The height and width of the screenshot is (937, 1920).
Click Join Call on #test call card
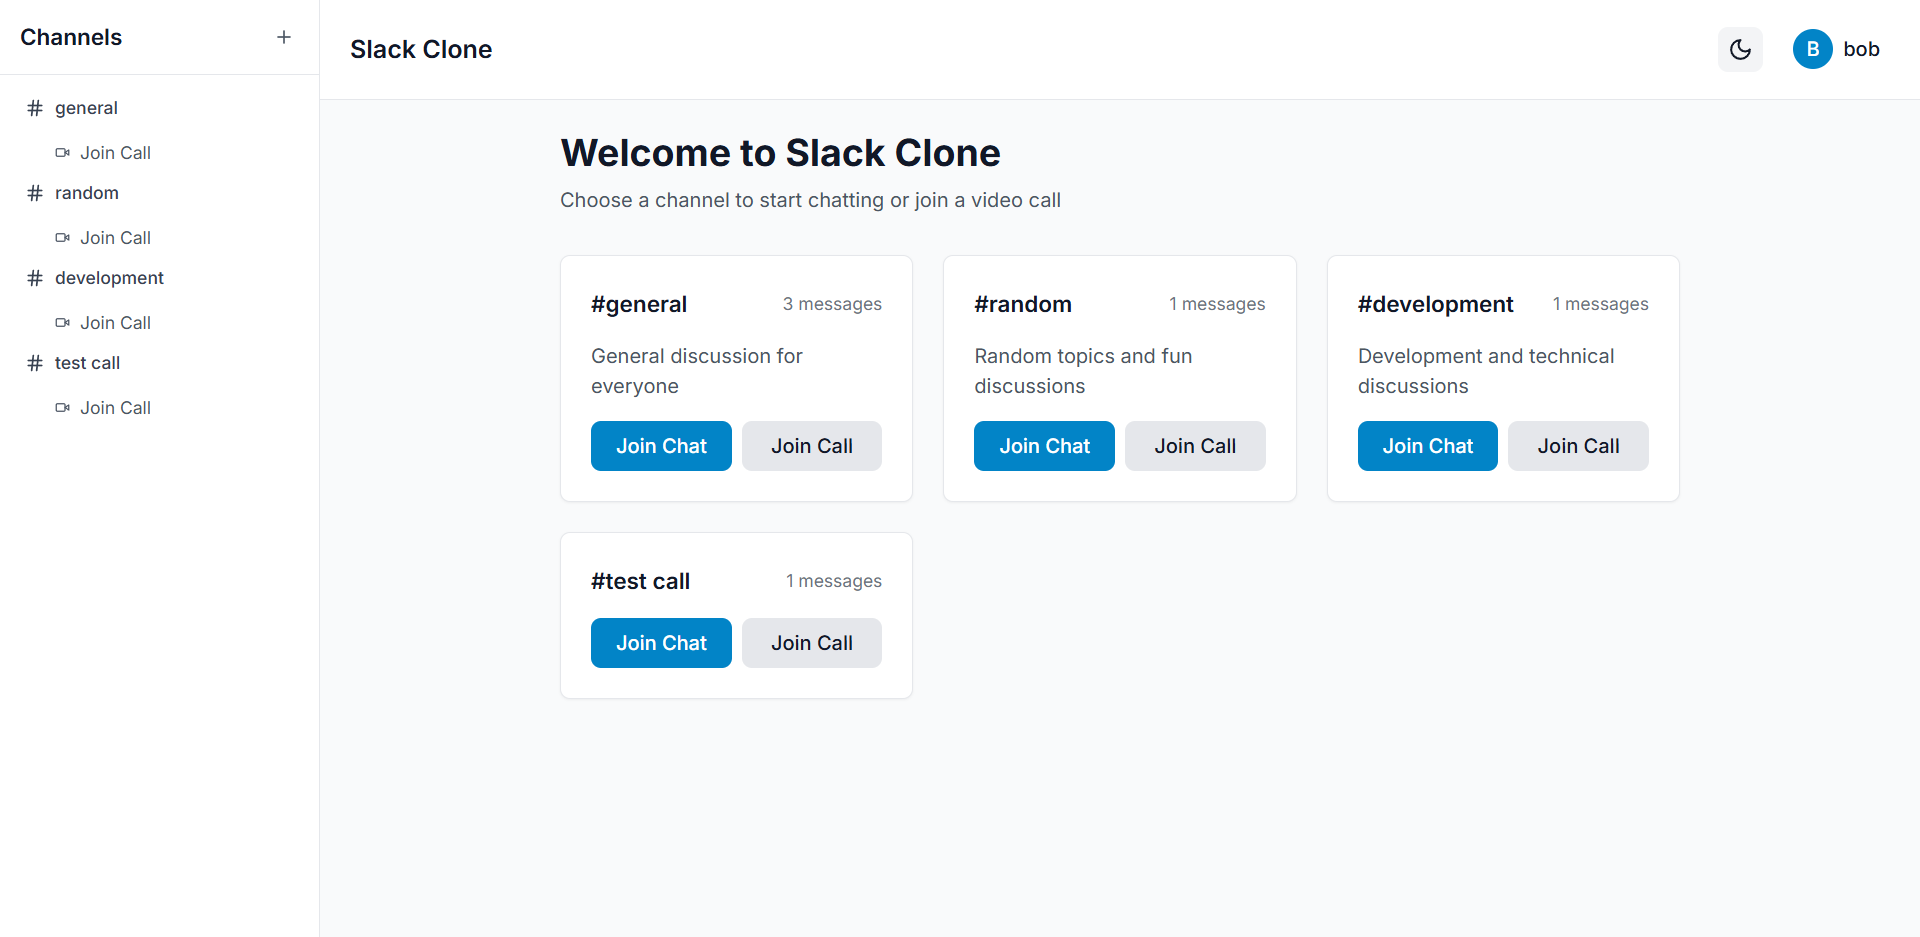click(x=811, y=643)
